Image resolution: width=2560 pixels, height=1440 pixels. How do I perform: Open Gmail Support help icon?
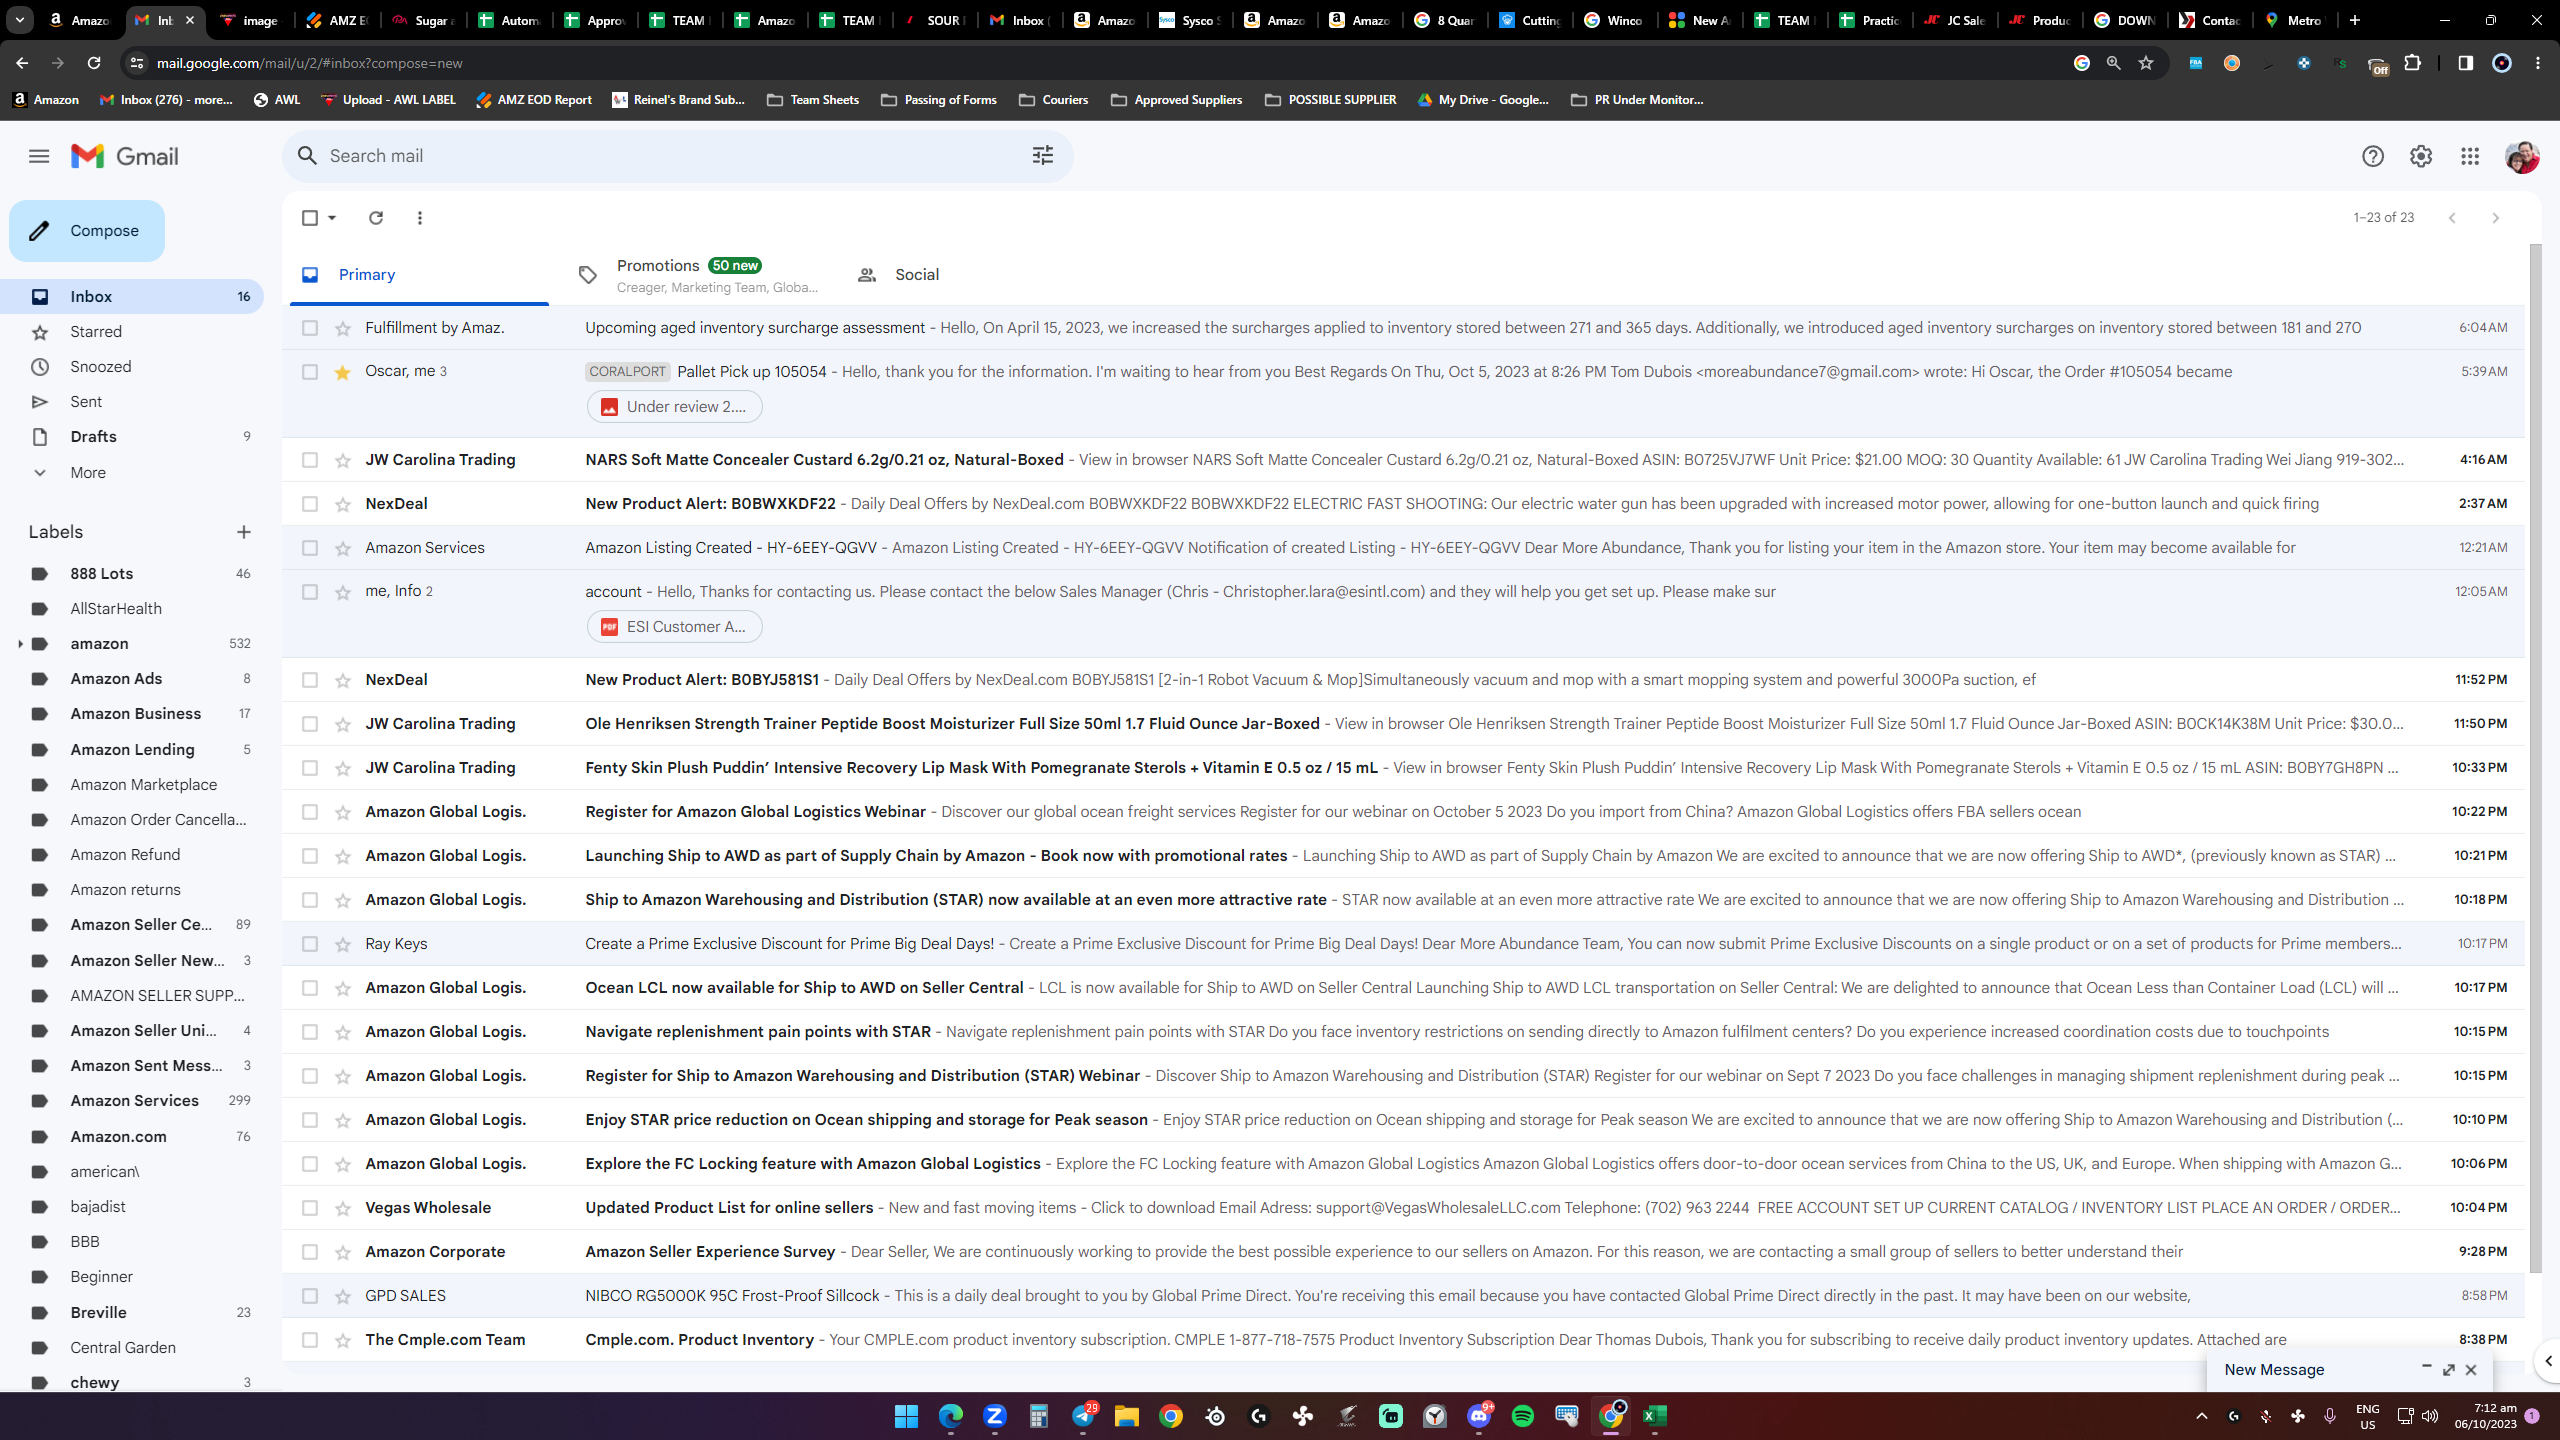2373,156
